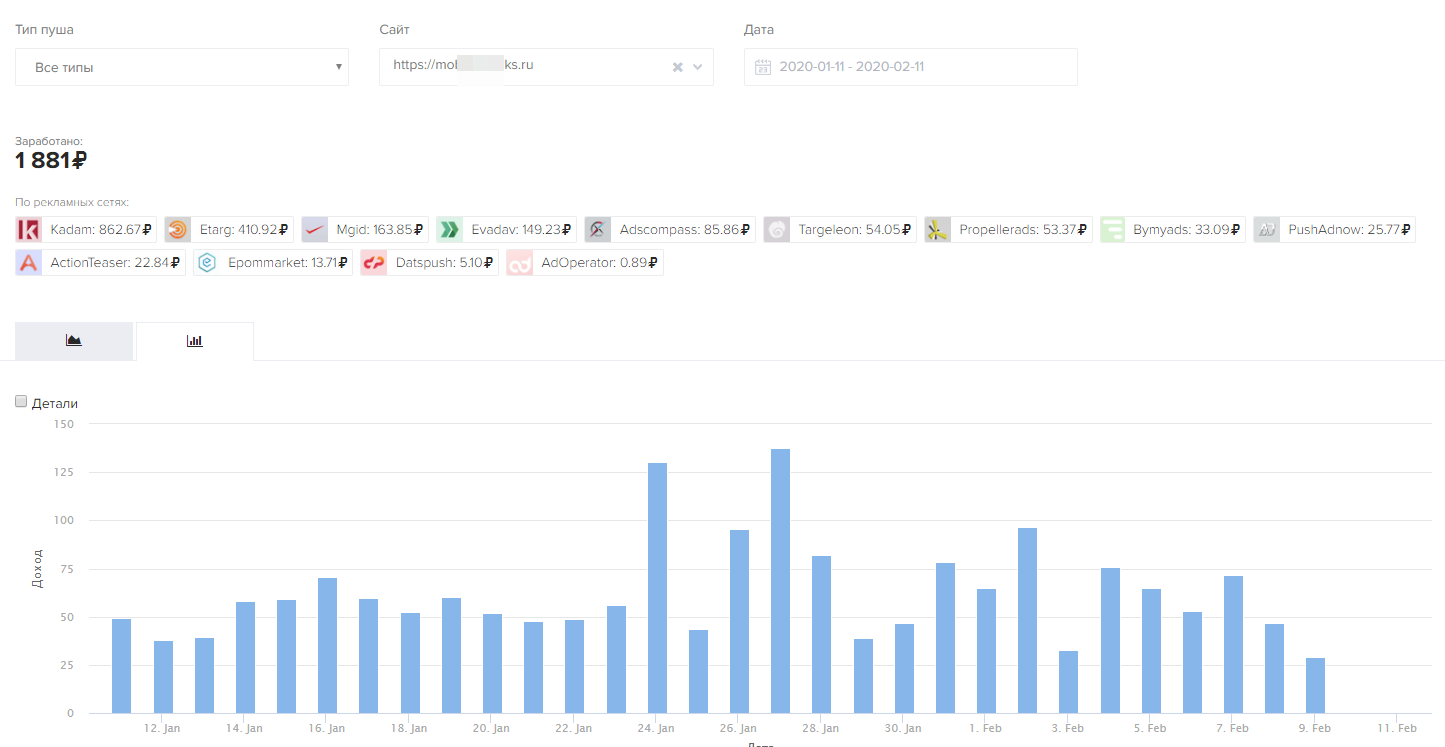Enable the Детали checkbox

[21, 402]
